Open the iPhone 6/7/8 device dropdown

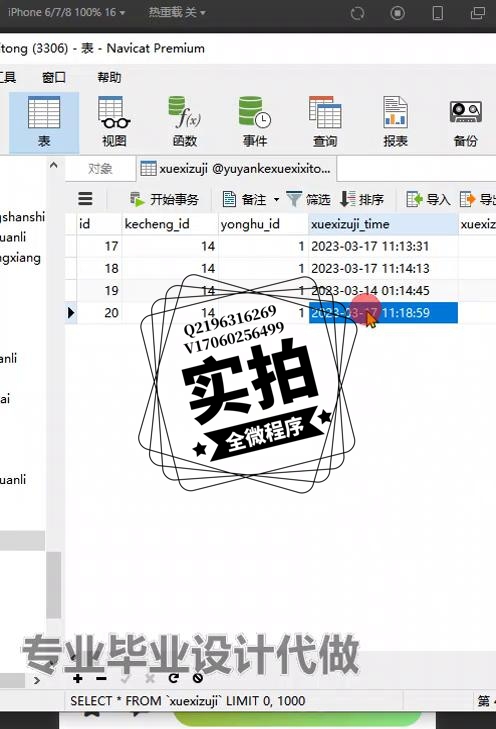coord(66,13)
